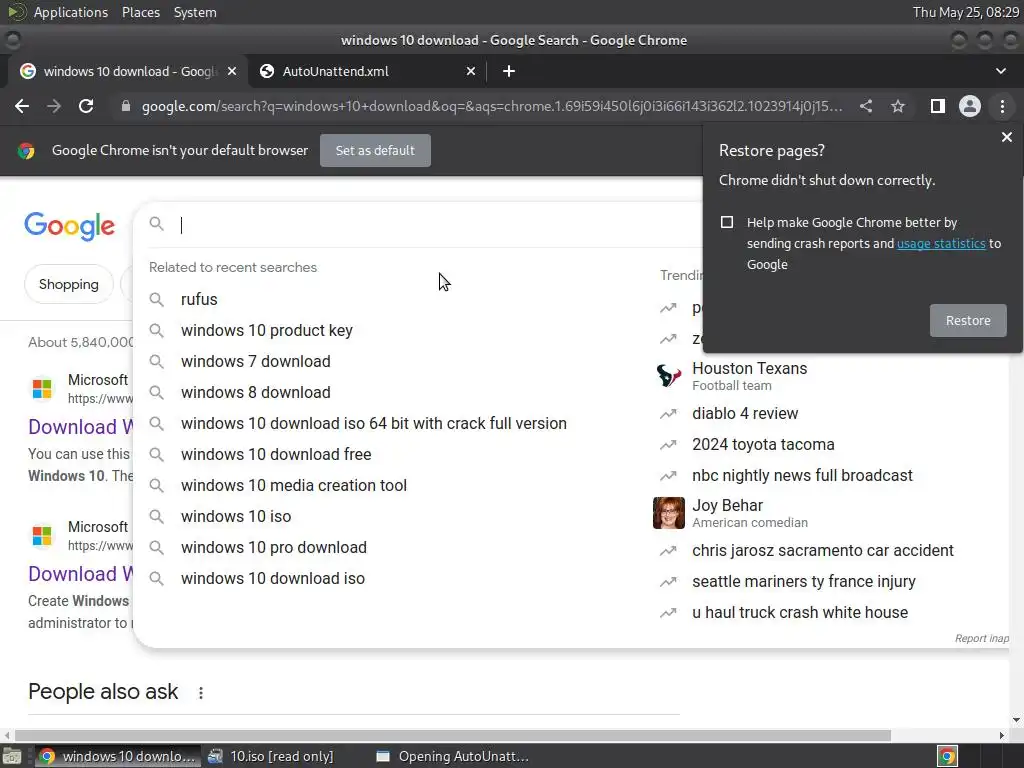The width and height of the screenshot is (1024, 768).
Task: Set Chrome as default browser
Action: pos(375,150)
